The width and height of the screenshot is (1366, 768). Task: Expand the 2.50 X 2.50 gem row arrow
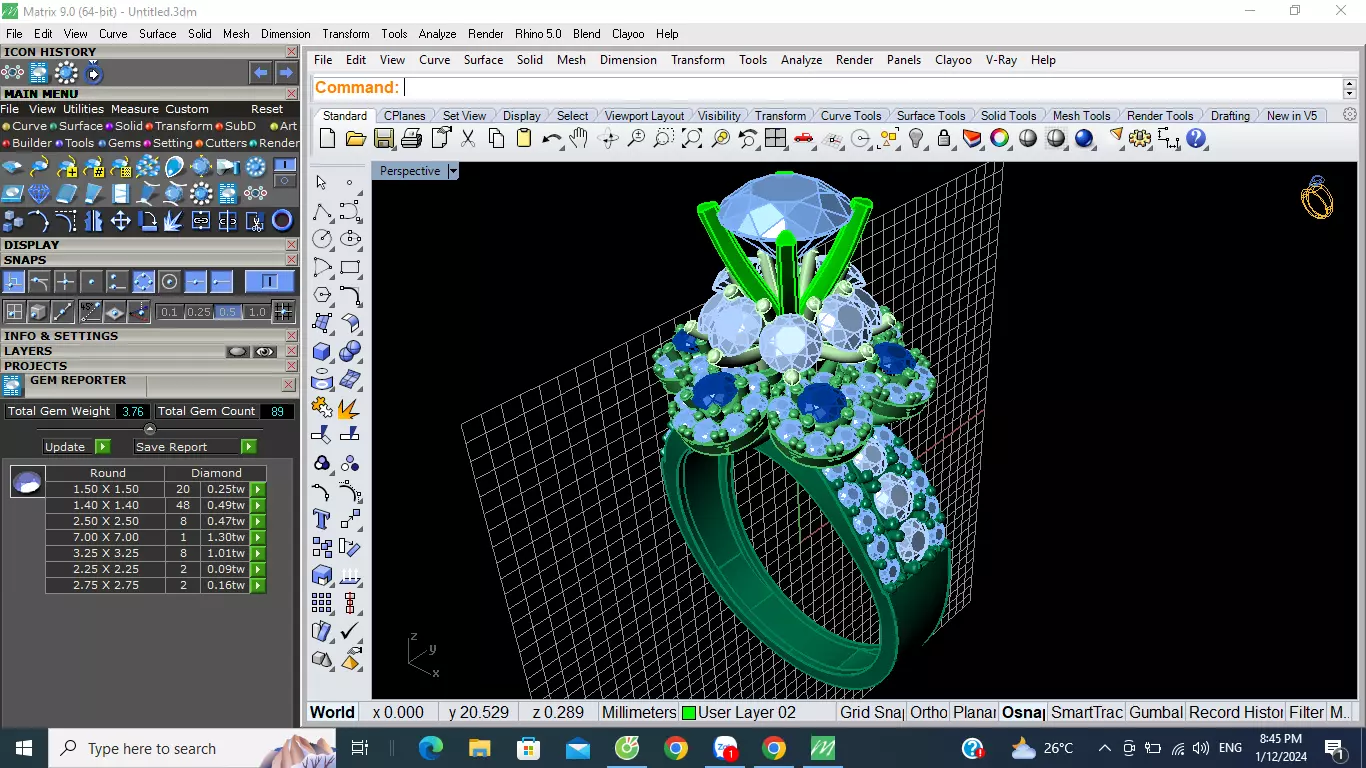258,521
